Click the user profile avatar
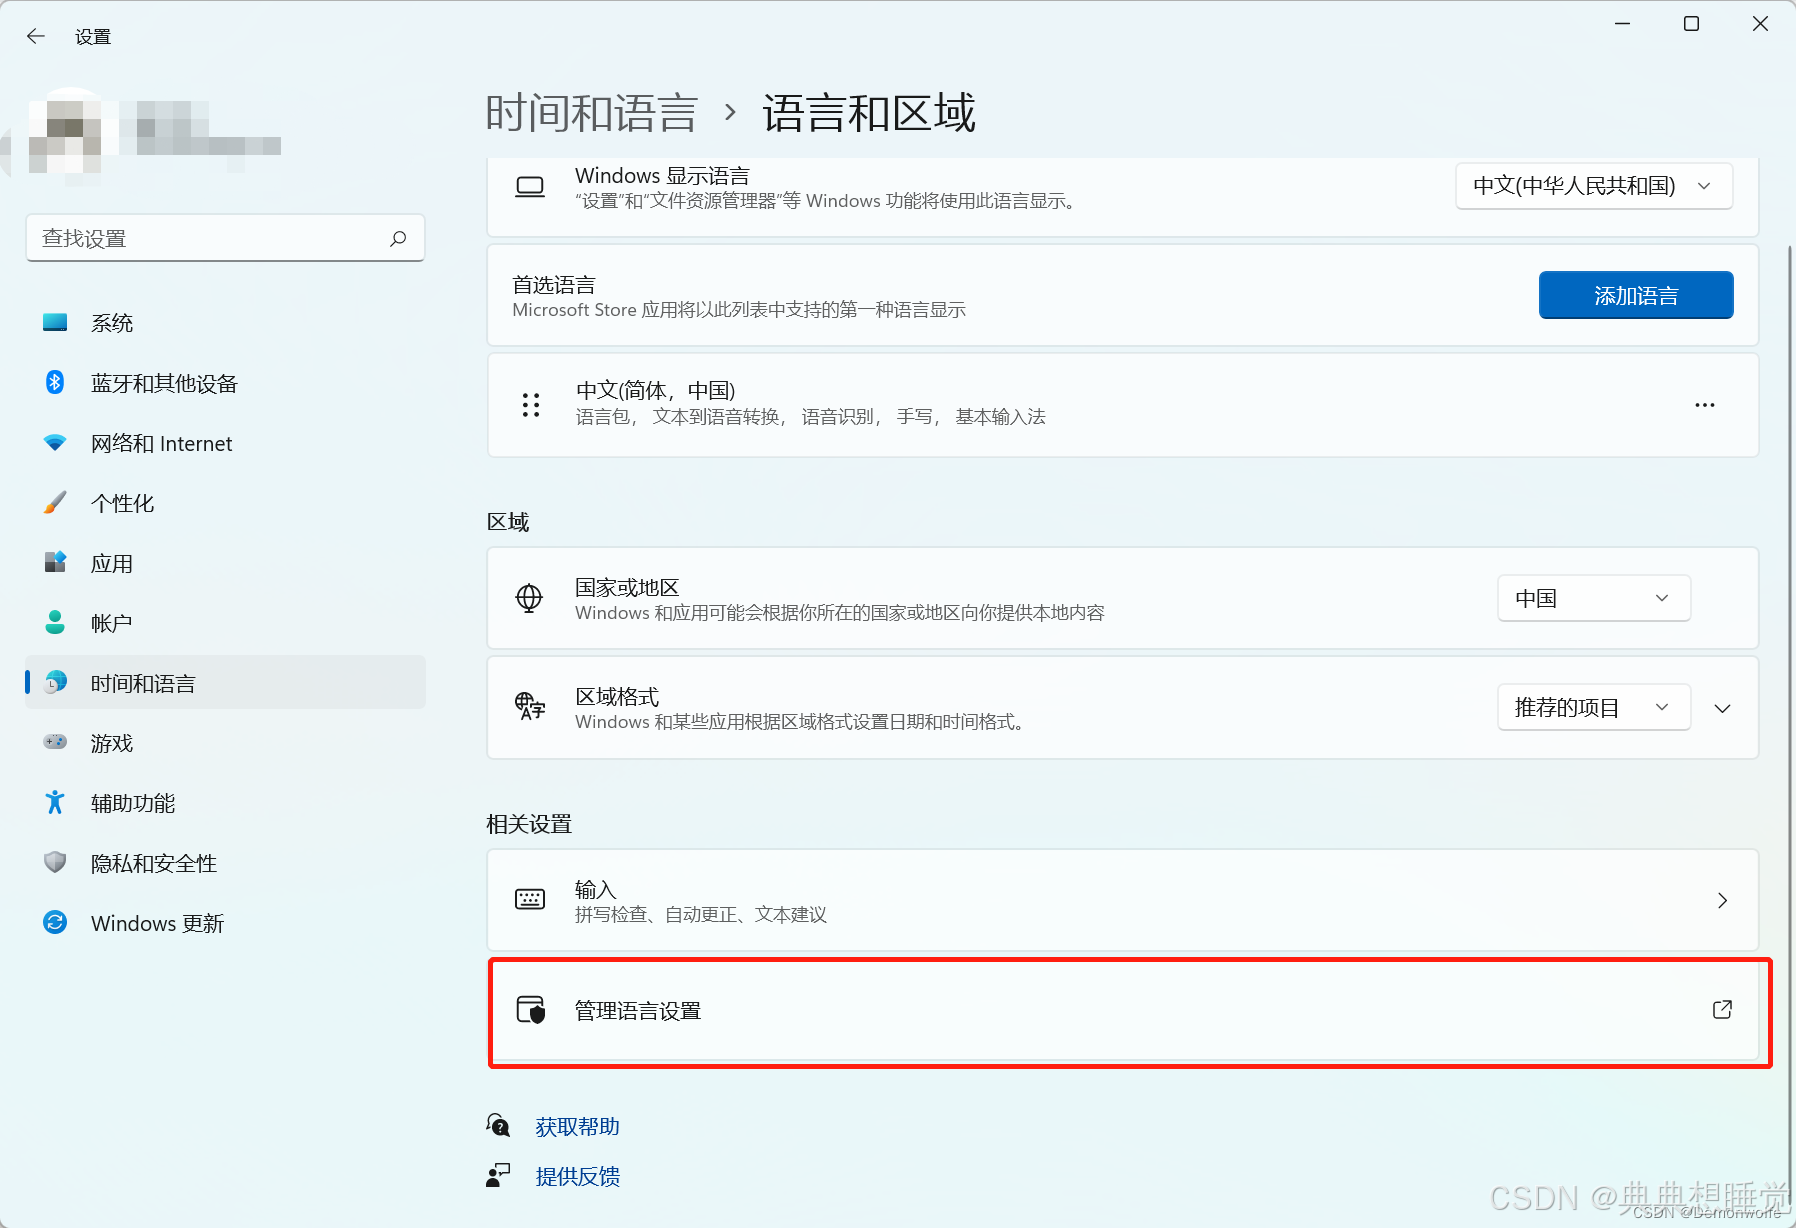The height and width of the screenshot is (1228, 1796). (65, 135)
